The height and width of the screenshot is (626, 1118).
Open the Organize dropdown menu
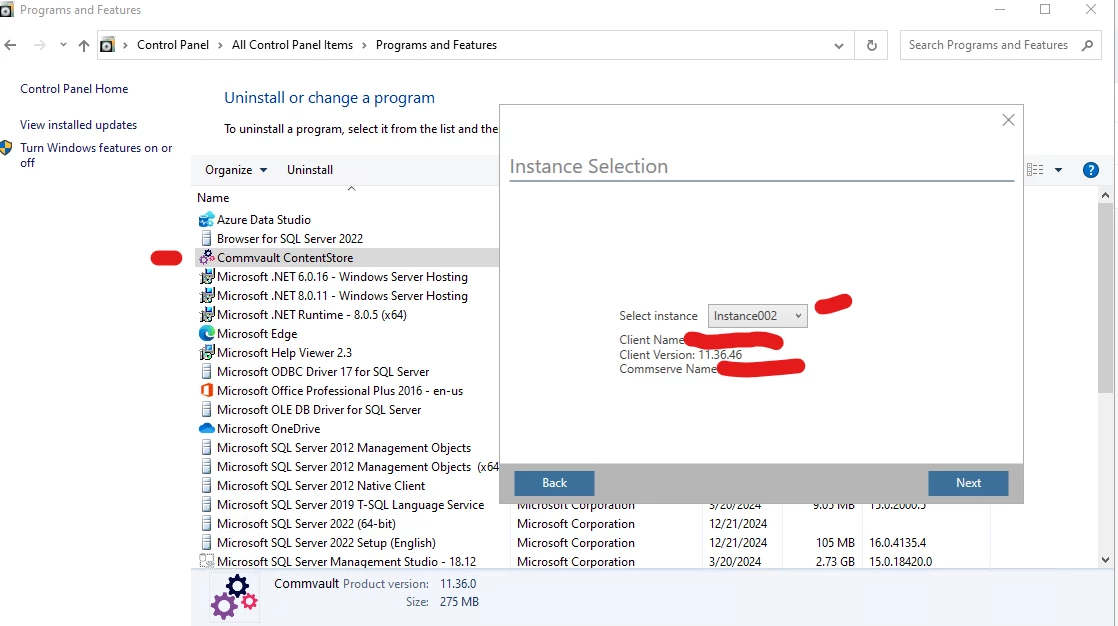click(235, 170)
